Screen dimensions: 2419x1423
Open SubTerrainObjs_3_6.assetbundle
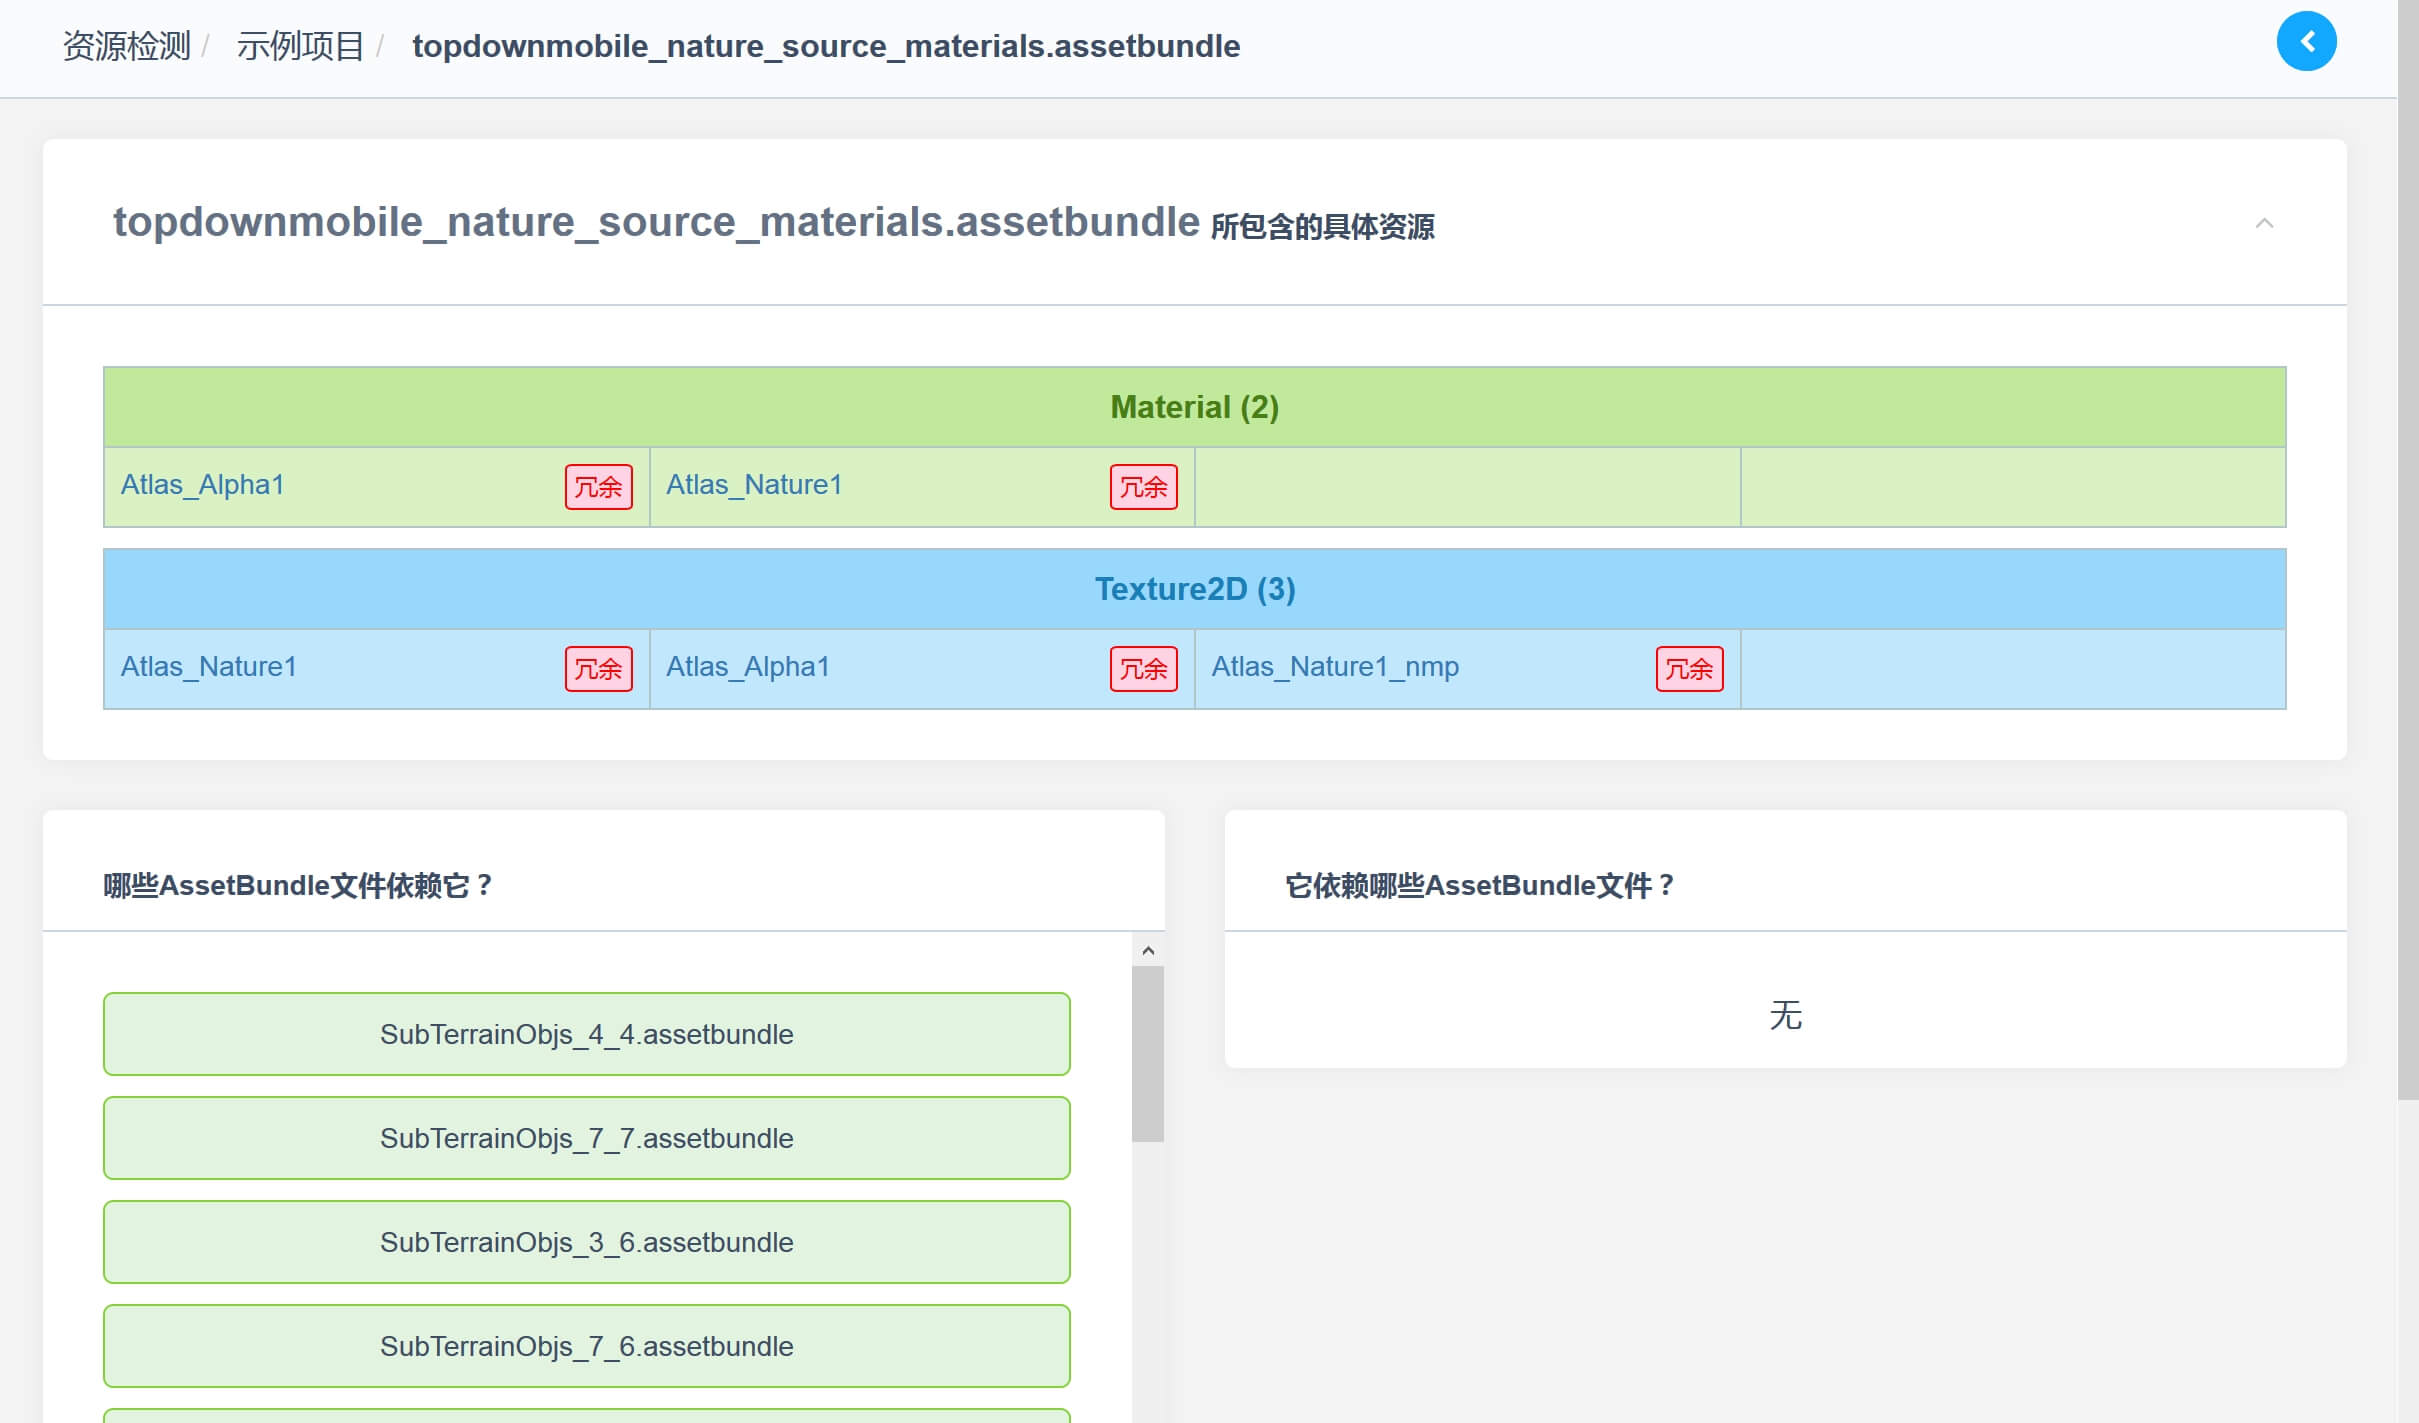coord(586,1242)
